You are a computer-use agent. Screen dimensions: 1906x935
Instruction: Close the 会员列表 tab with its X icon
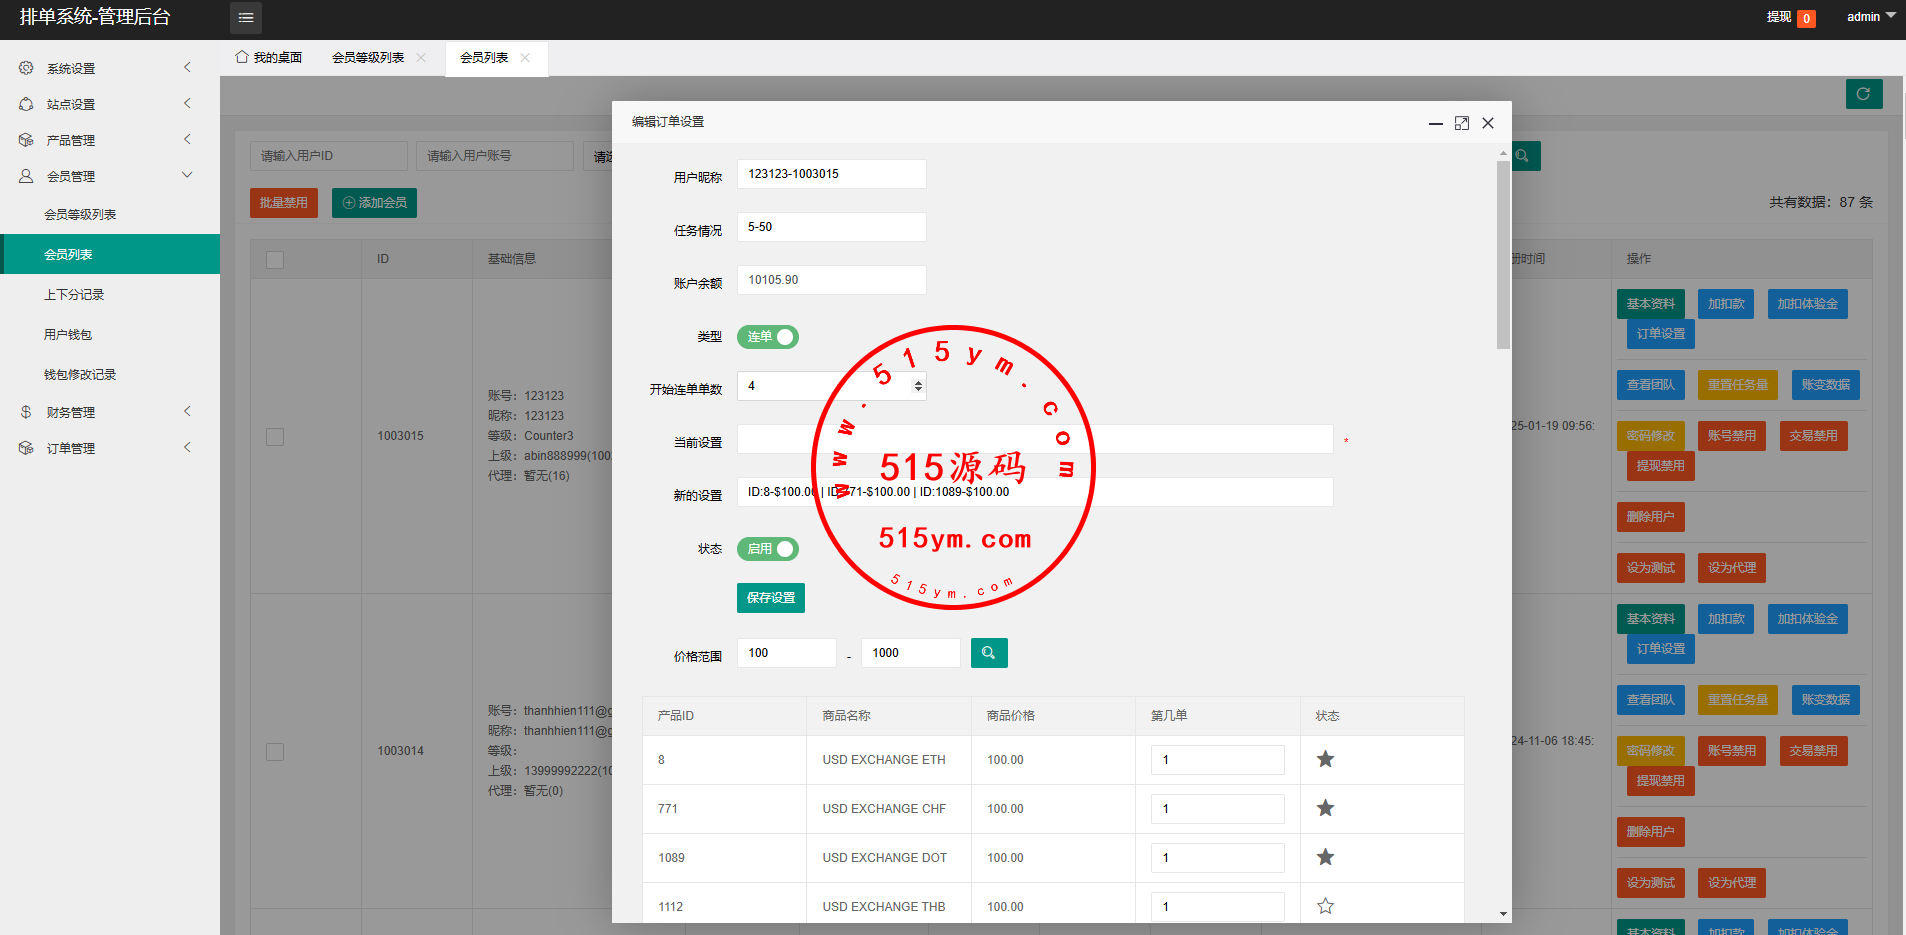coord(525,58)
